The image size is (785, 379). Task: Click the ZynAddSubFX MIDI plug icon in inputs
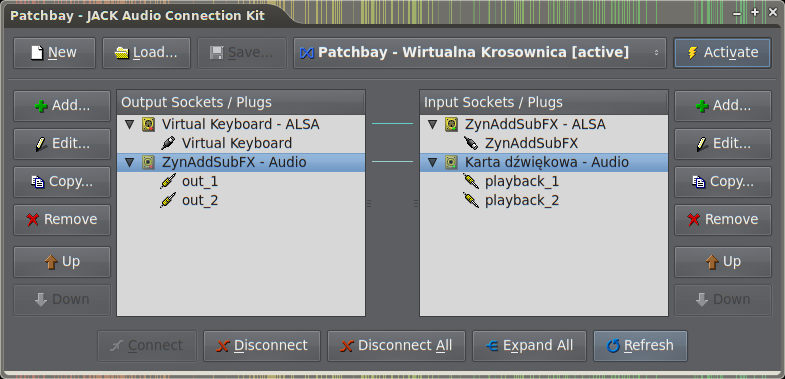click(x=471, y=143)
